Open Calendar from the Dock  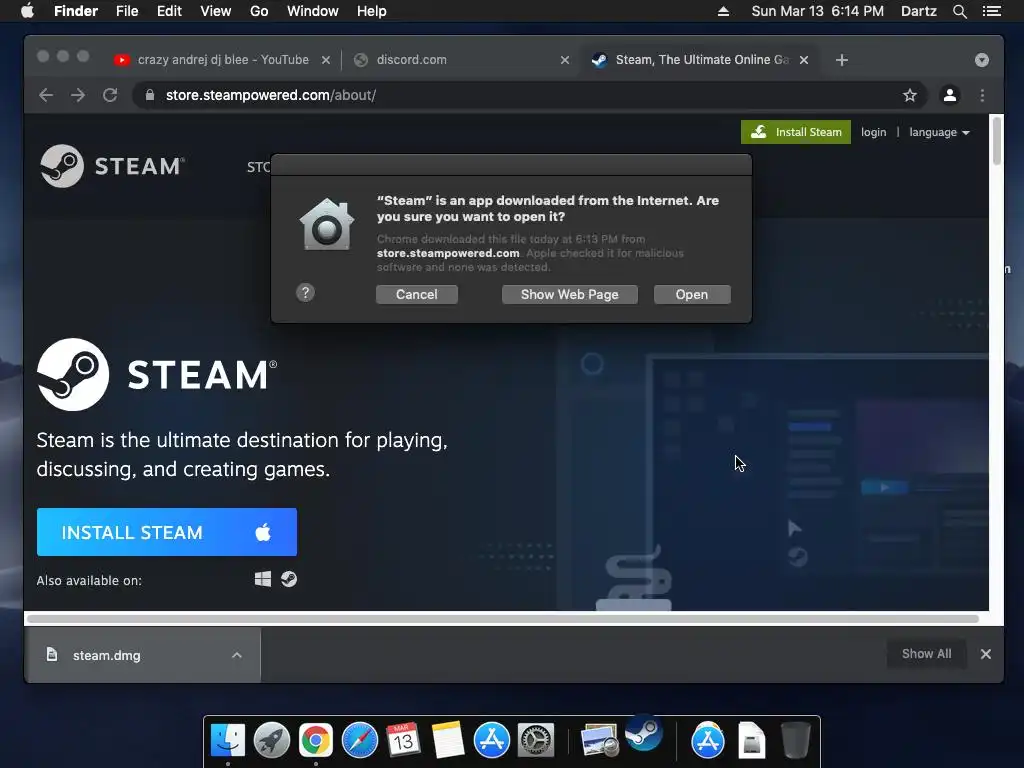(403, 740)
